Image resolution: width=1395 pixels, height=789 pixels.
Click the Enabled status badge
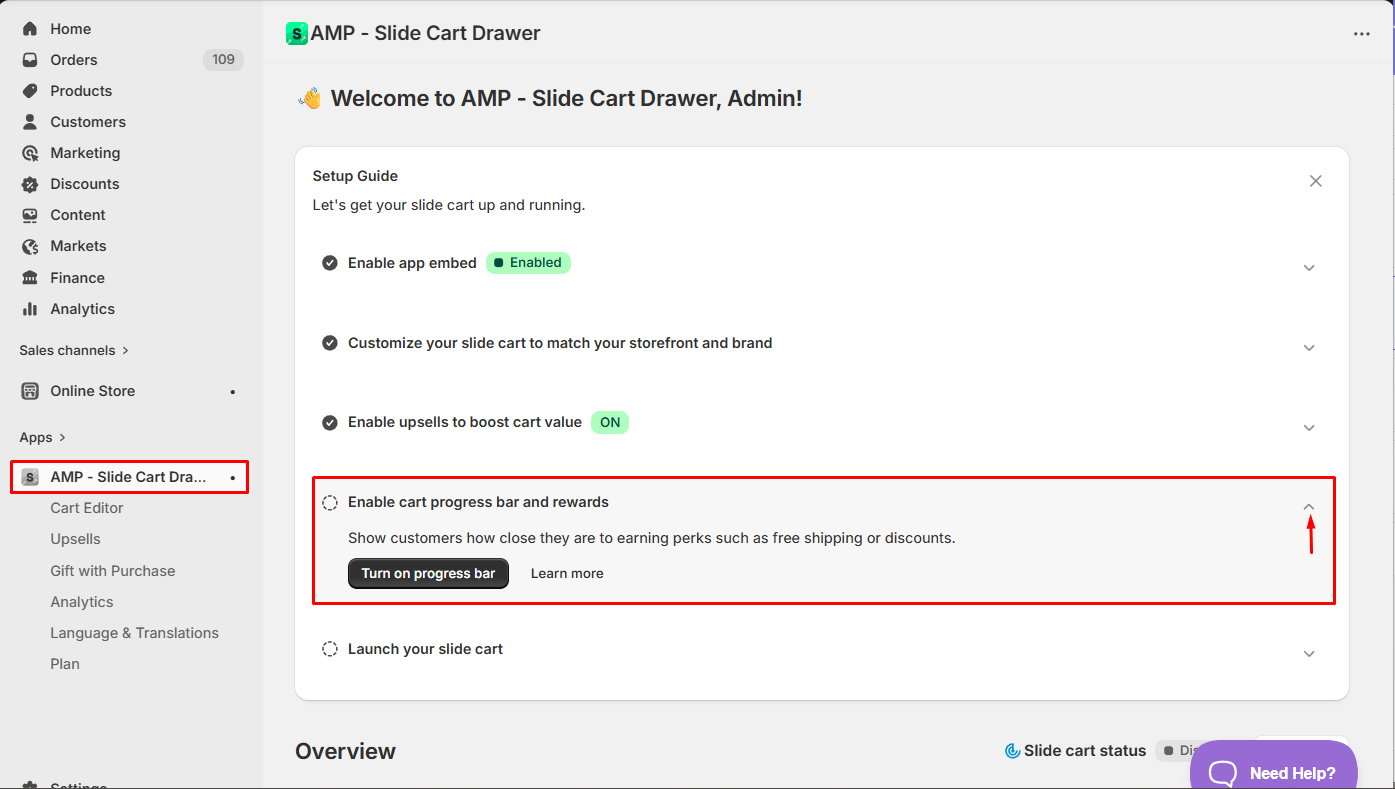[x=528, y=263]
